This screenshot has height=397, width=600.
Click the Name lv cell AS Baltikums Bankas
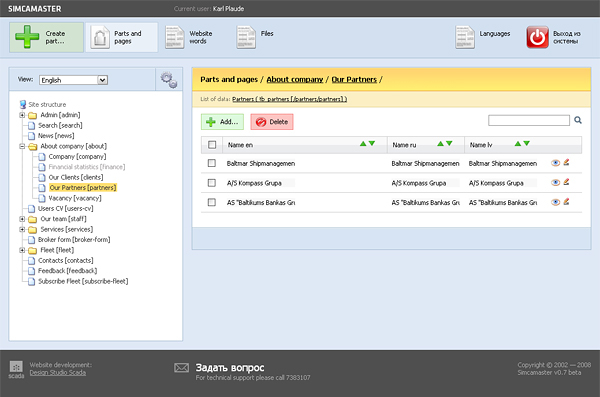[503, 203]
